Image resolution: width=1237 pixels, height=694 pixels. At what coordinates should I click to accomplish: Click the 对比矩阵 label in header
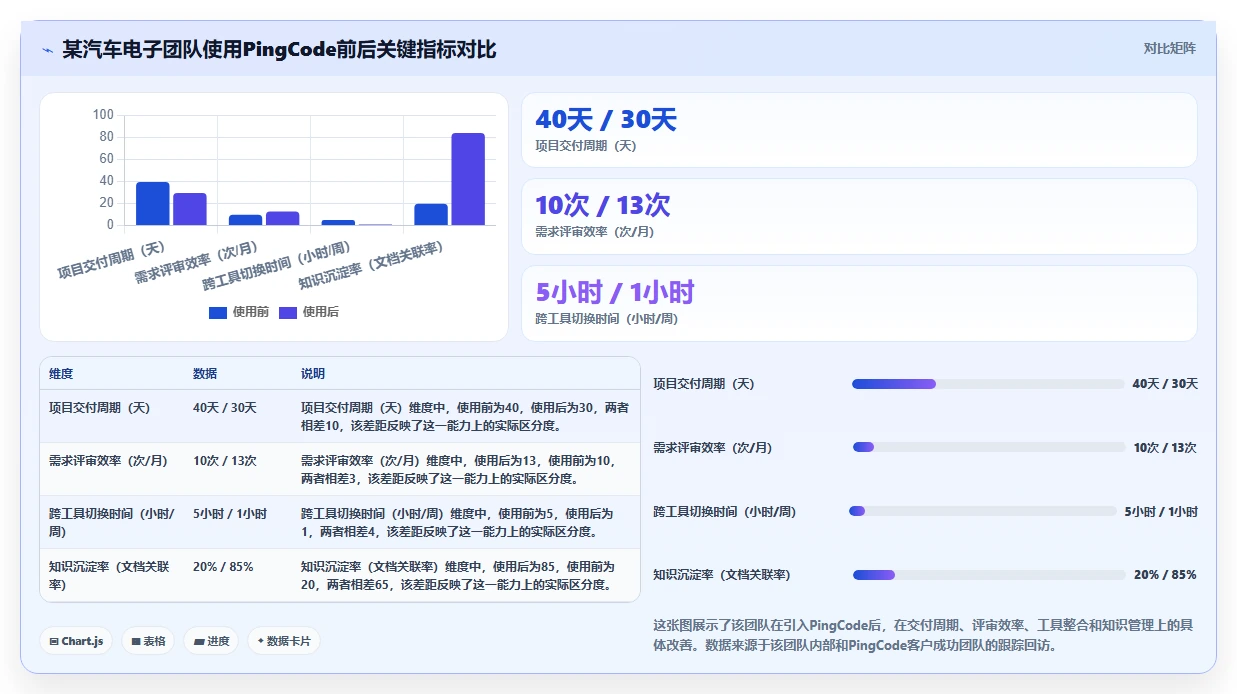pos(1169,48)
